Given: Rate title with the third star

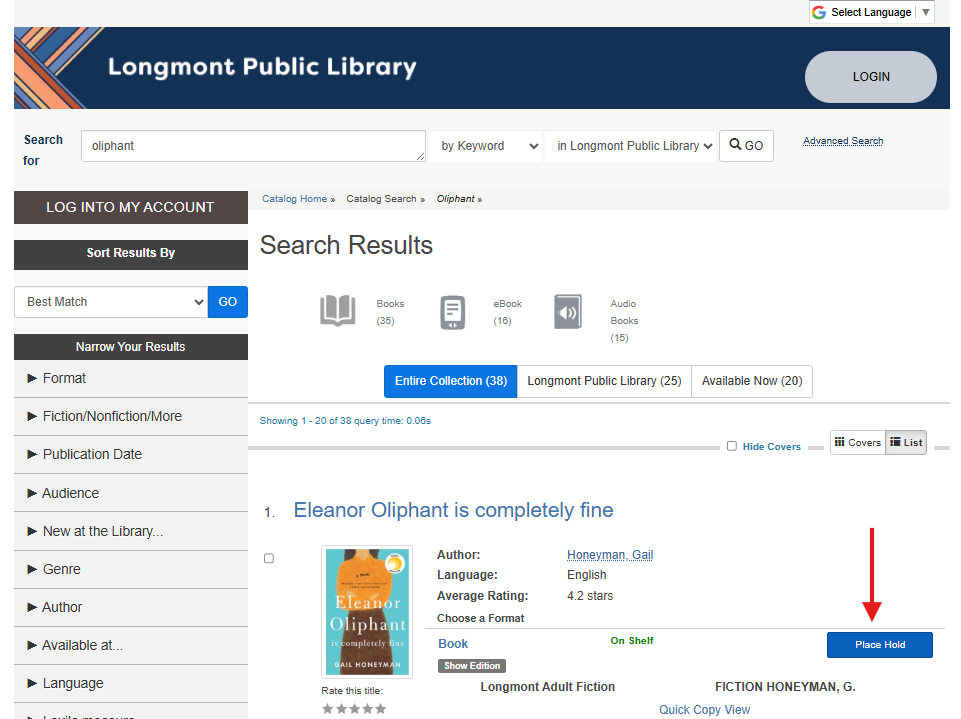Looking at the screenshot, I should (354, 709).
